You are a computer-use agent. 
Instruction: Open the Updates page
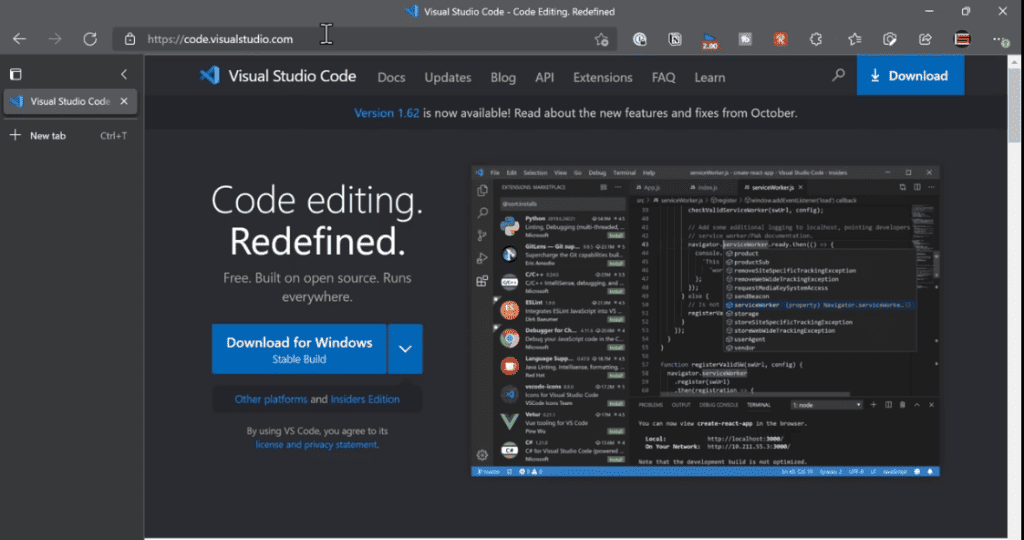(447, 77)
